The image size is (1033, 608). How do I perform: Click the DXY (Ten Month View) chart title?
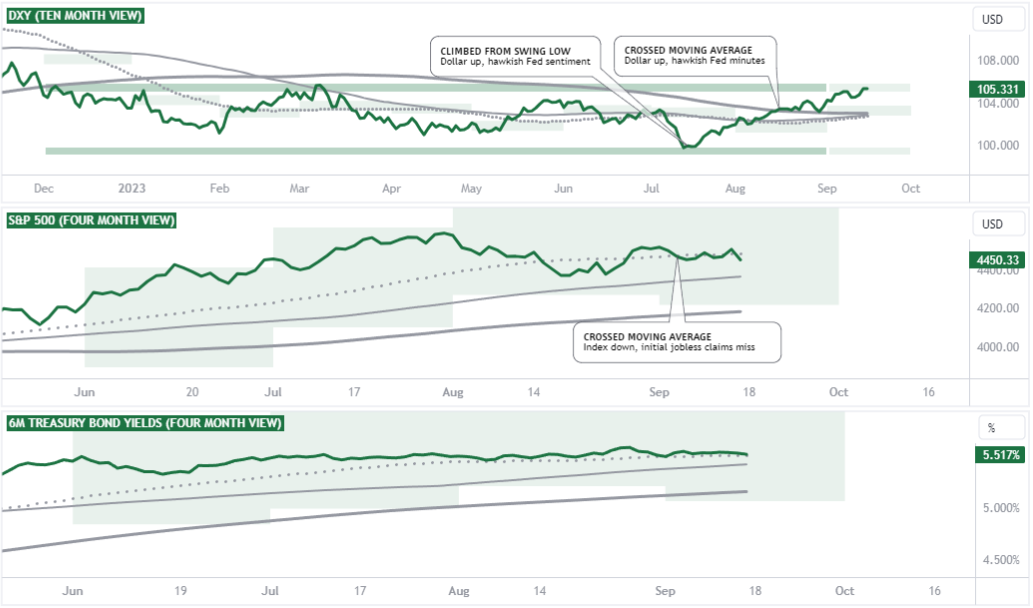click(x=75, y=15)
